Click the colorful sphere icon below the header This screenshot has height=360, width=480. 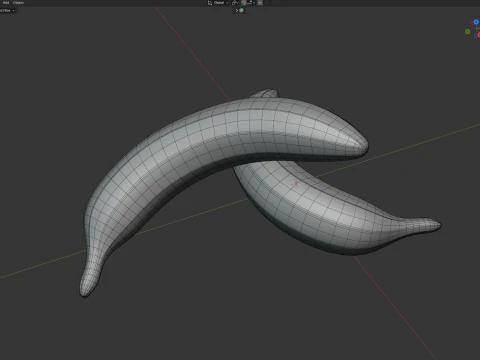click(x=242, y=10)
